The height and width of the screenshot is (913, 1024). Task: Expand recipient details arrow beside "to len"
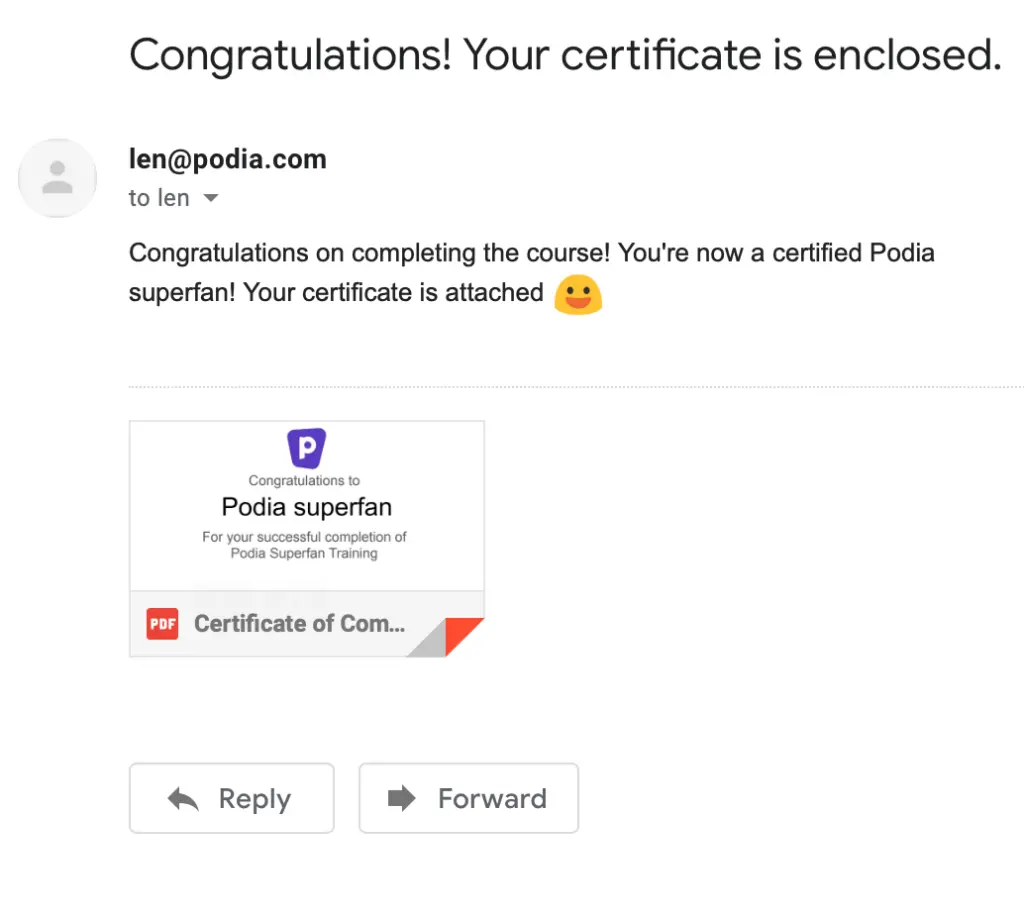coord(210,199)
